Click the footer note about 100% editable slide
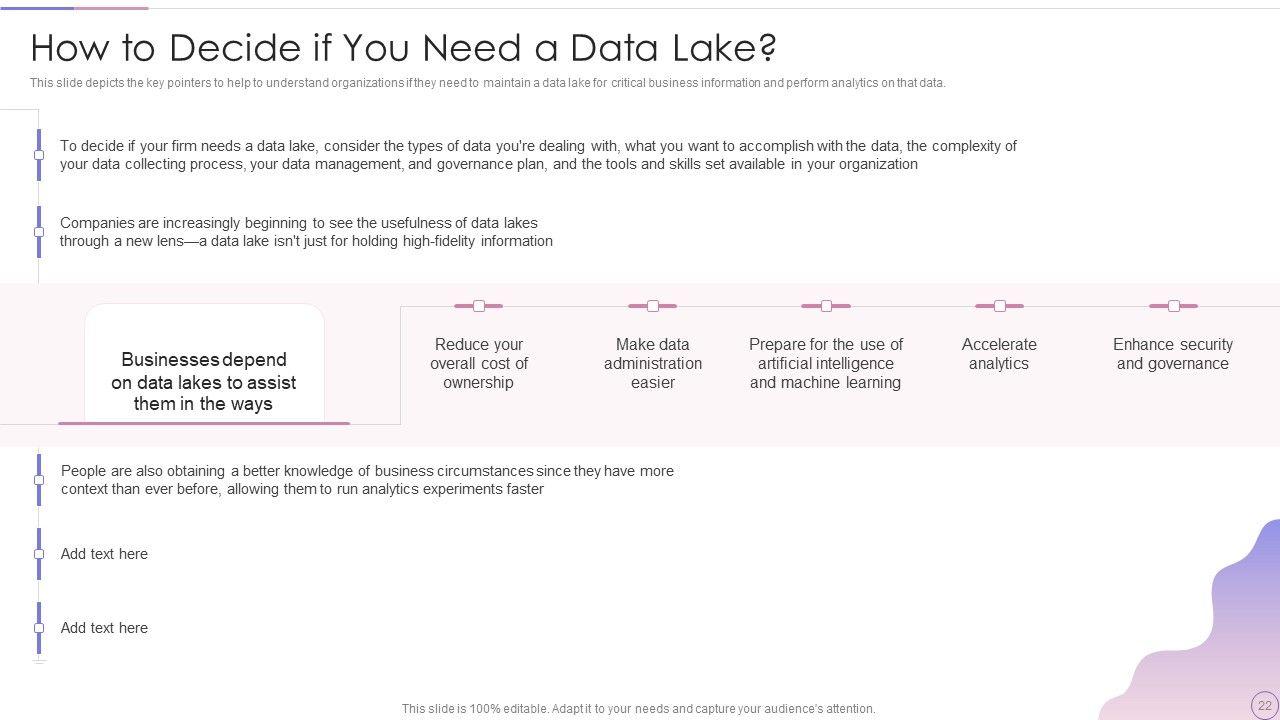 [638, 709]
